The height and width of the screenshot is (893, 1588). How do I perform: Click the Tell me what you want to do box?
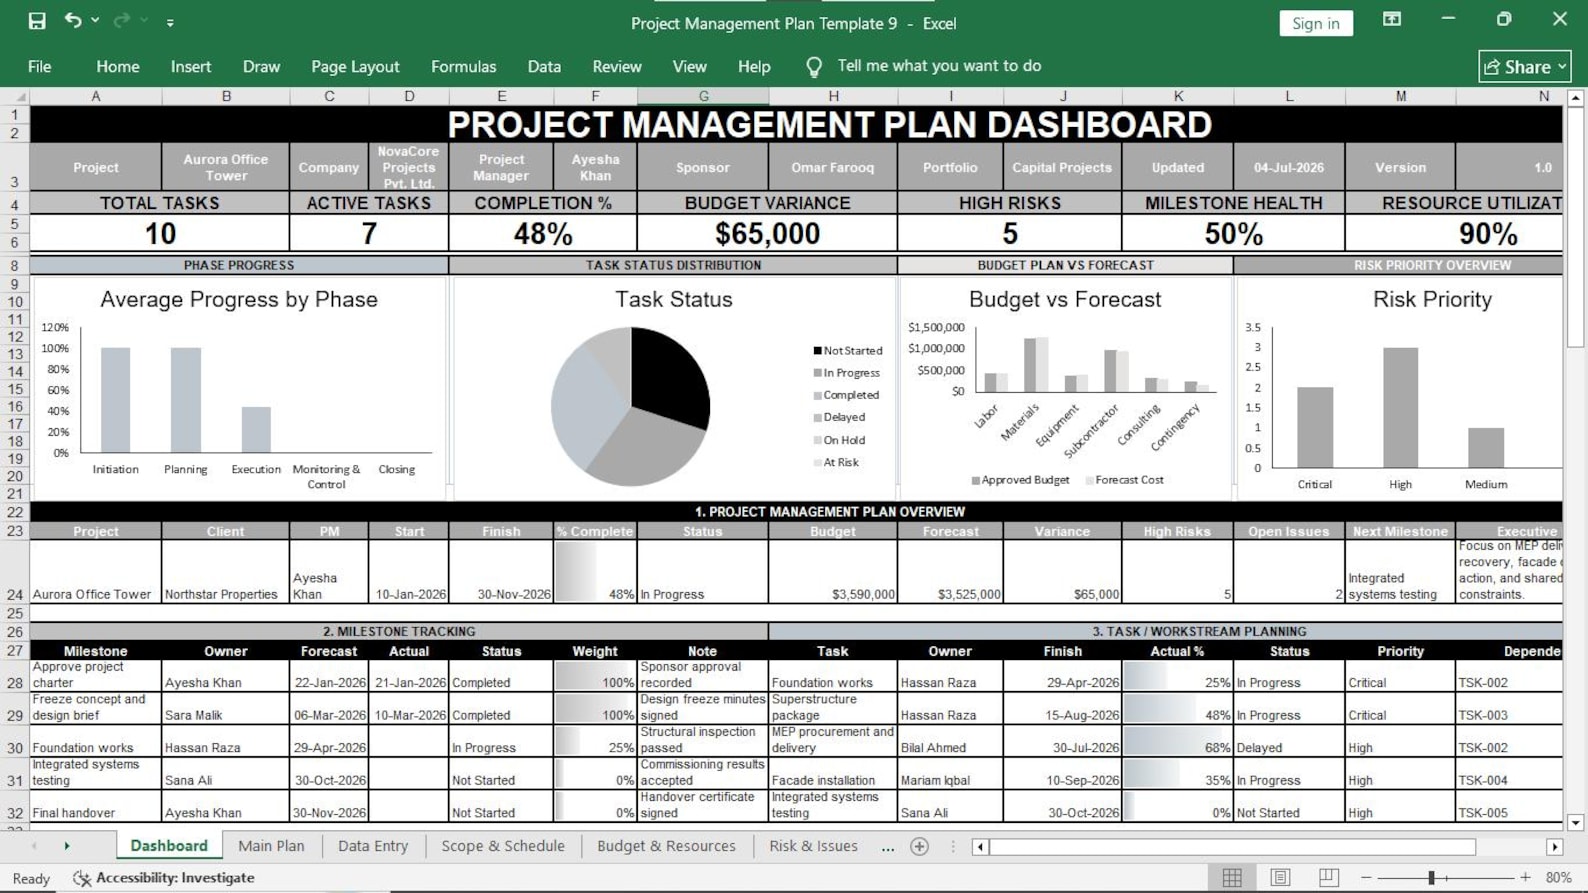[939, 66]
